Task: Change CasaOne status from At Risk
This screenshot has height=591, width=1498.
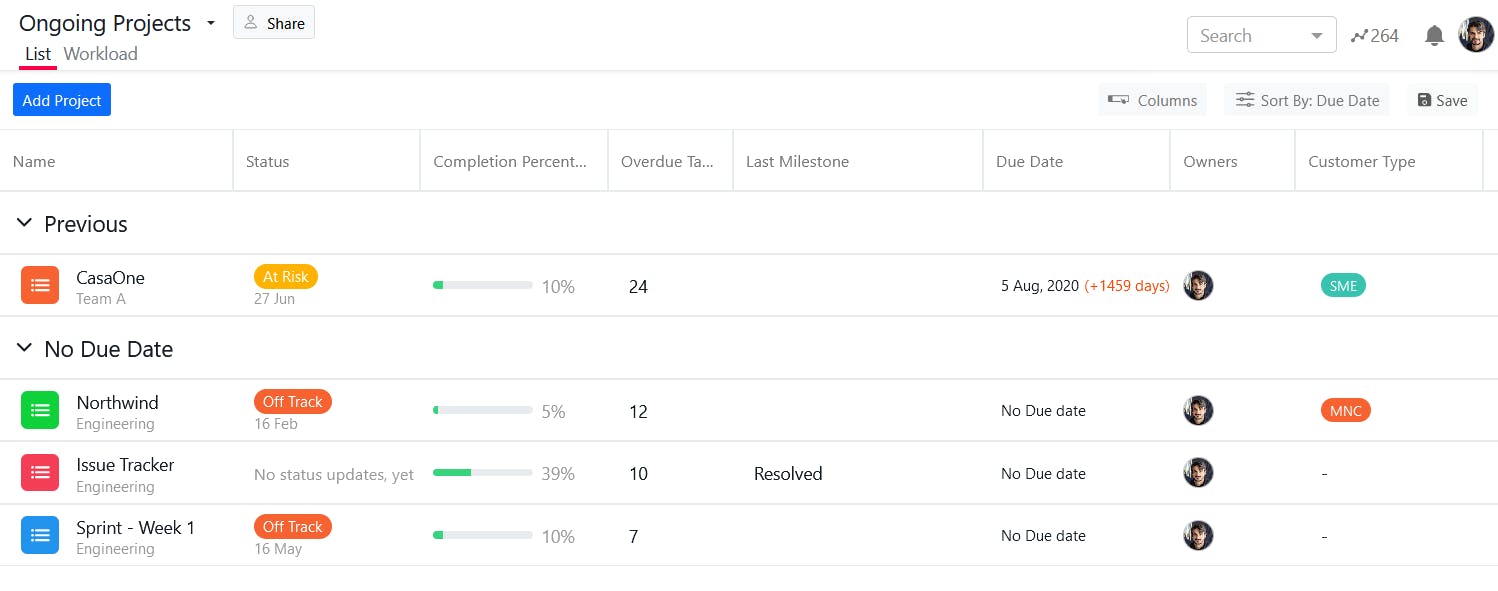Action: coord(286,276)
